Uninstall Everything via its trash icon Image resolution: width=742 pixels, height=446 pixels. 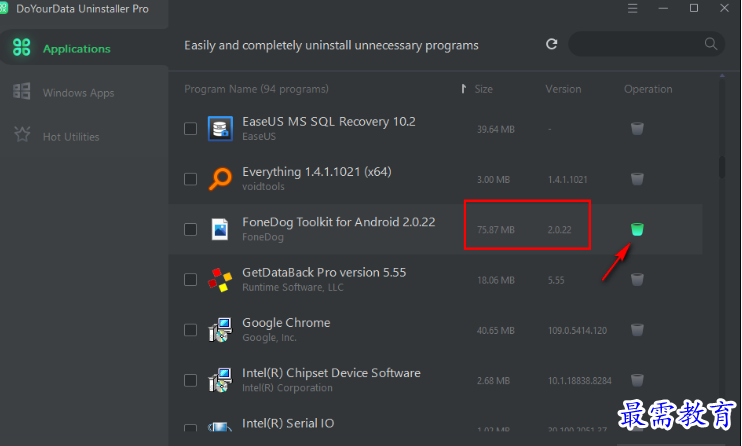click(637, 178)
